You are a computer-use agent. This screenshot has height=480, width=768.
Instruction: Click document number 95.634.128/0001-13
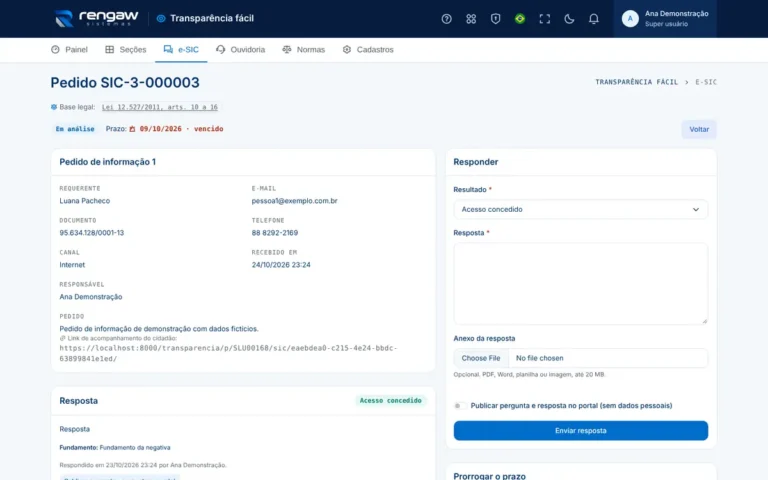[92, 233]
